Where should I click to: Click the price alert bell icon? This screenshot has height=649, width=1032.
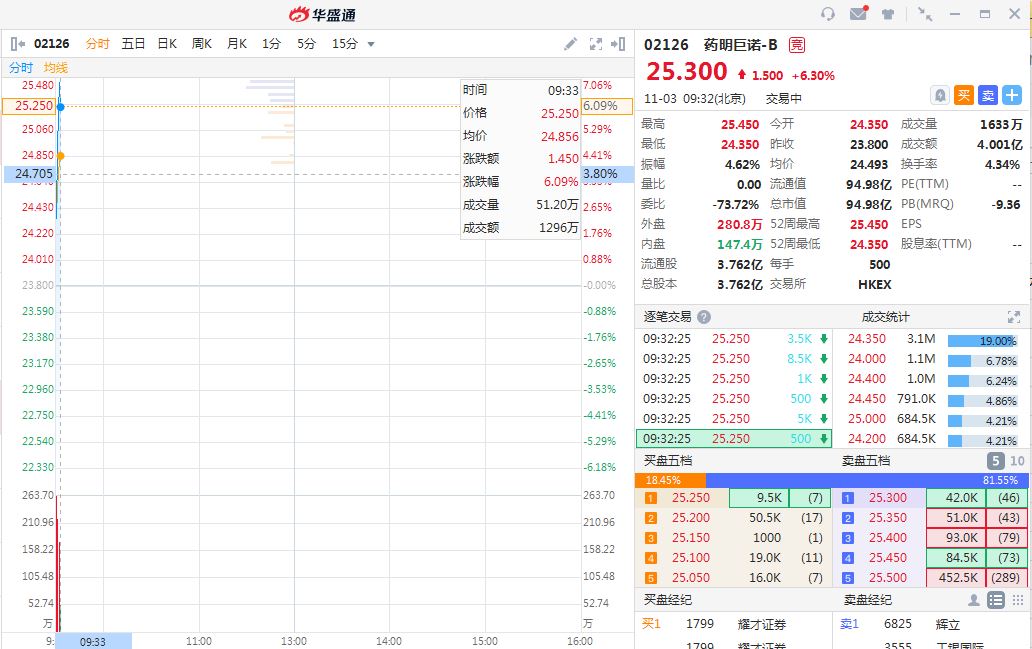point(940,95)
